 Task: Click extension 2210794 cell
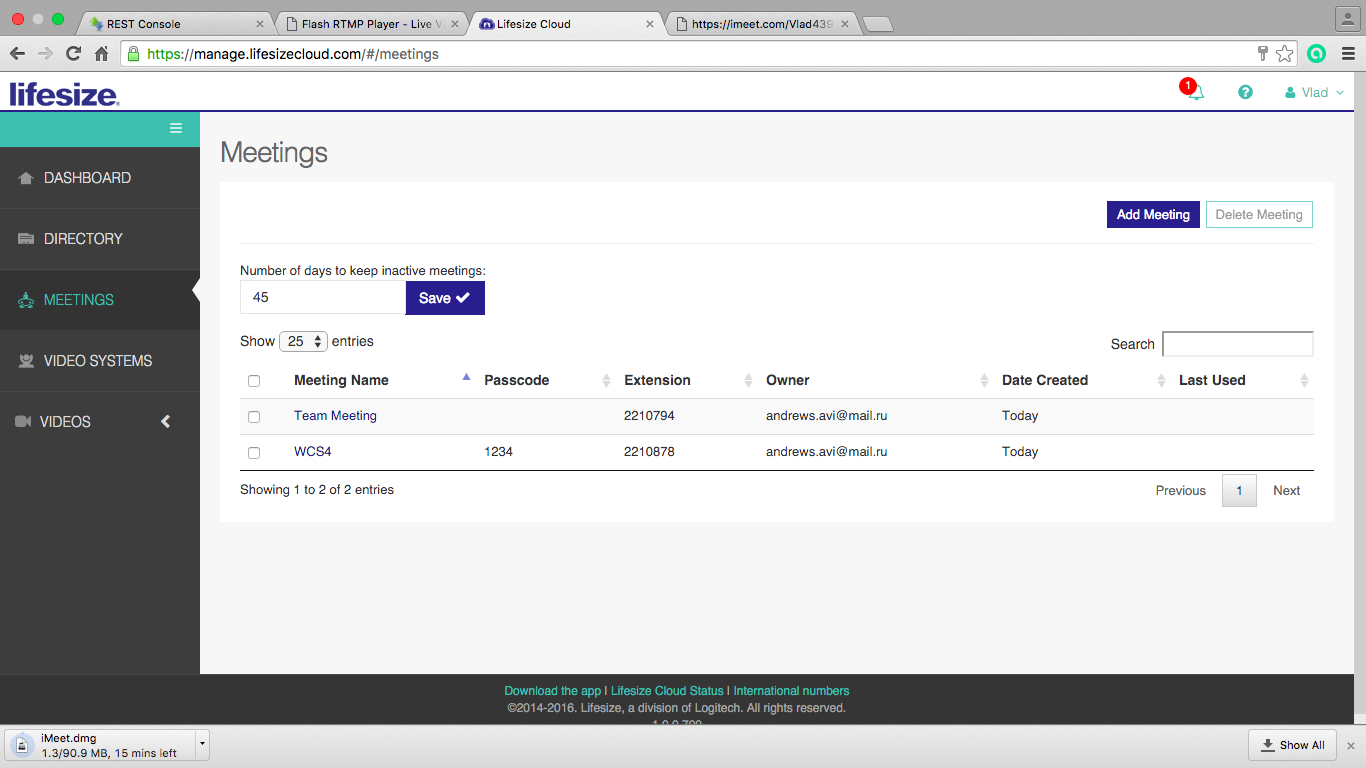coord(649,416)
